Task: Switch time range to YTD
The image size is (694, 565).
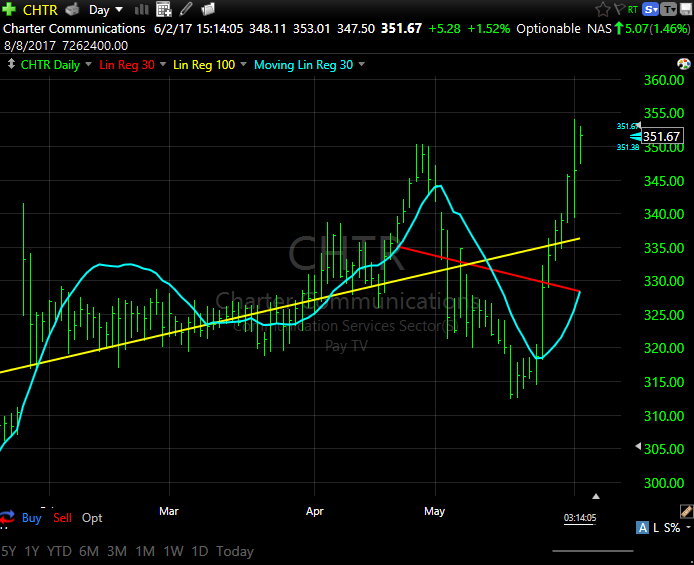Action: click(59, 551)
